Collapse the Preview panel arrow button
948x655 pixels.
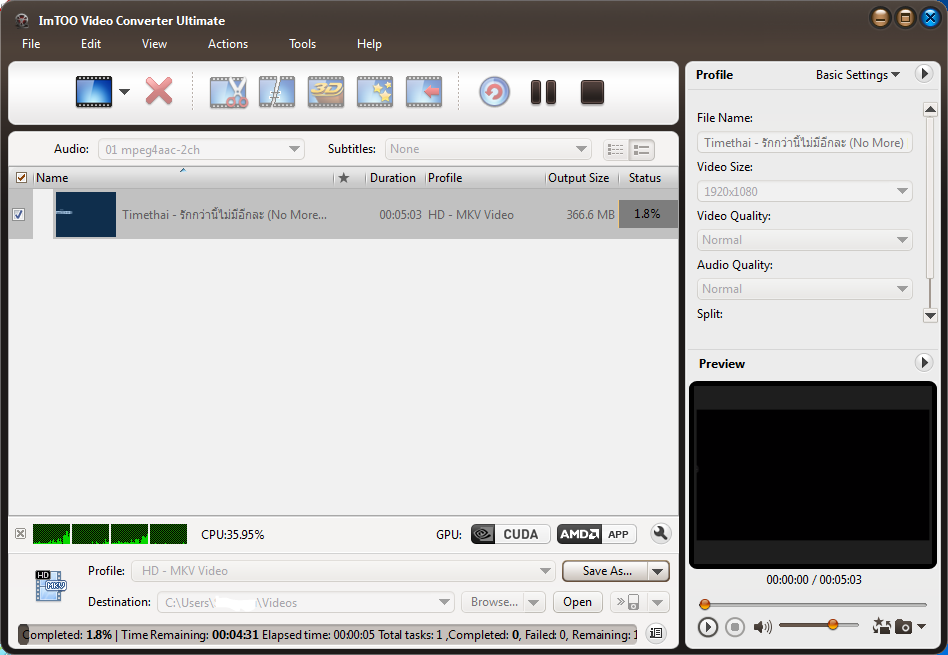tap(923, 363)
